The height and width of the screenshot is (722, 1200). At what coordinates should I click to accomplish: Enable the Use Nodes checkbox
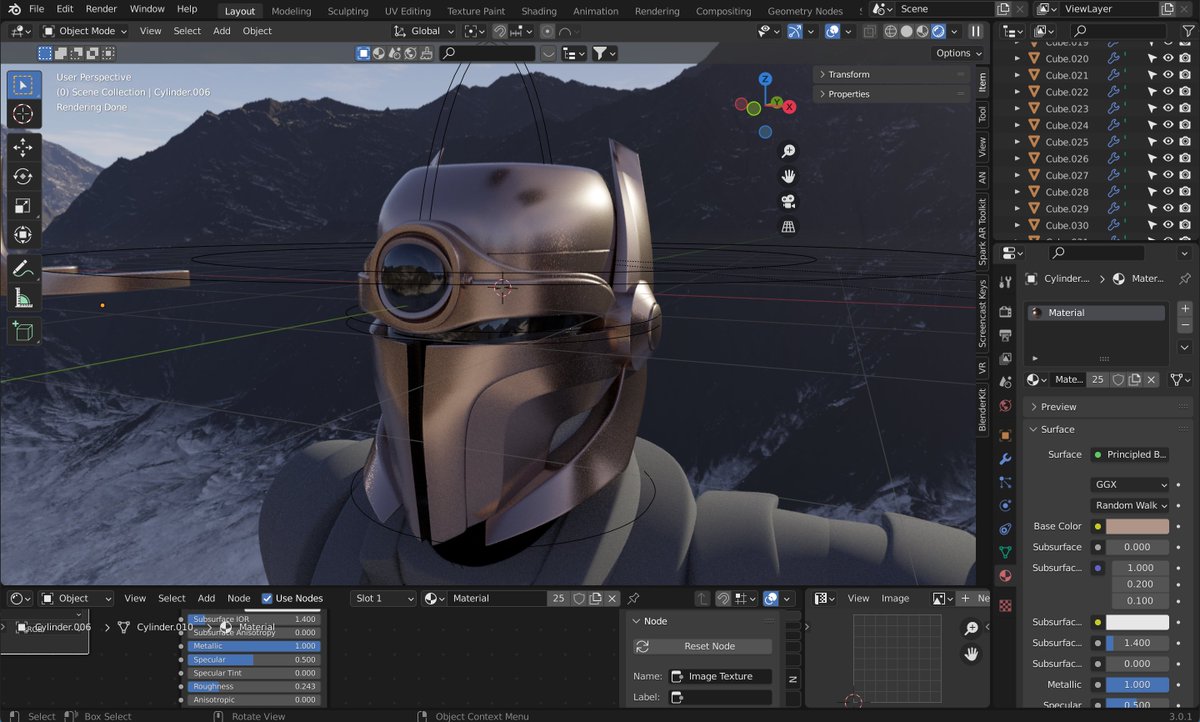pyautogui.click(x=267, y=598)
